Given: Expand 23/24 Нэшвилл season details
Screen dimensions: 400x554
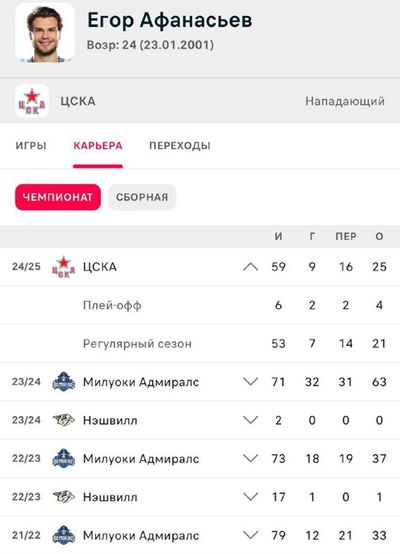Looking at the screenshot, I should point(251,420).
